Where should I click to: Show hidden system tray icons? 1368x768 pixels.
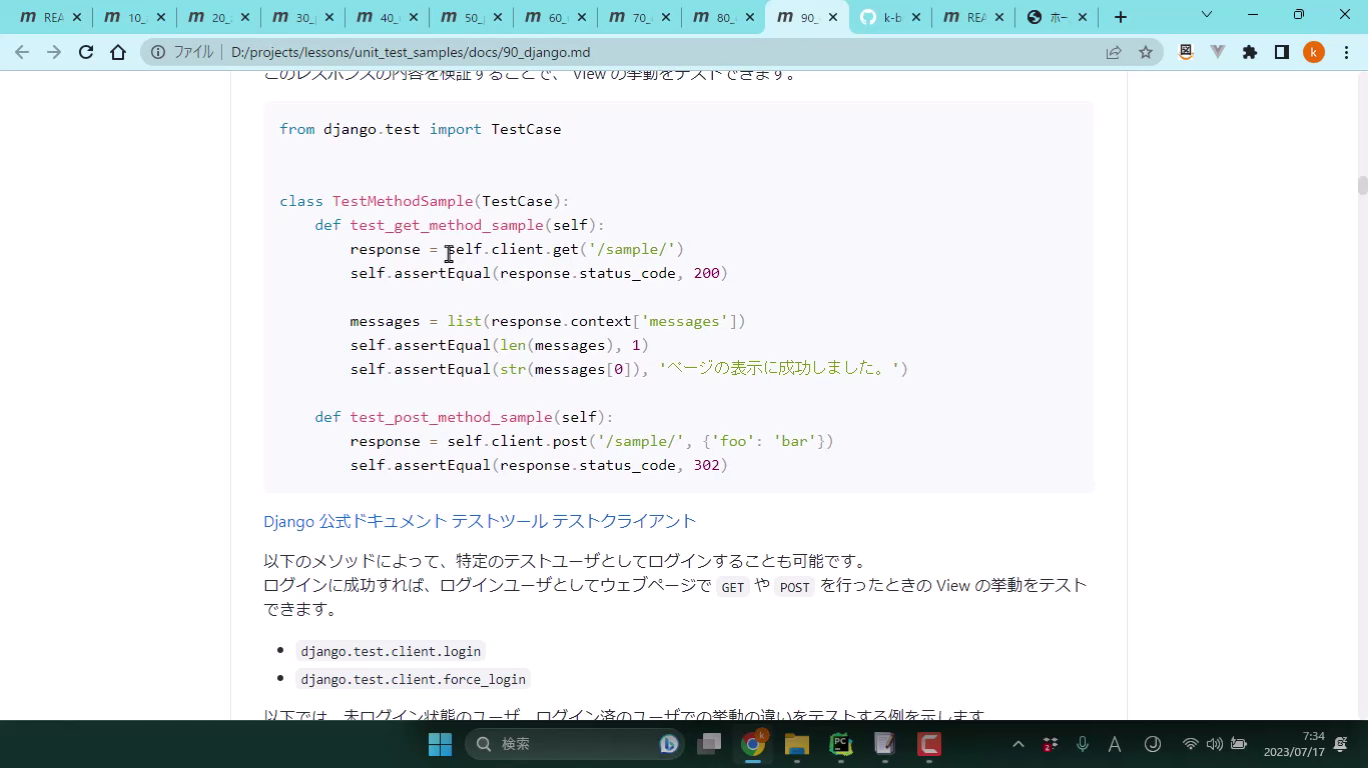[1018, 744]
